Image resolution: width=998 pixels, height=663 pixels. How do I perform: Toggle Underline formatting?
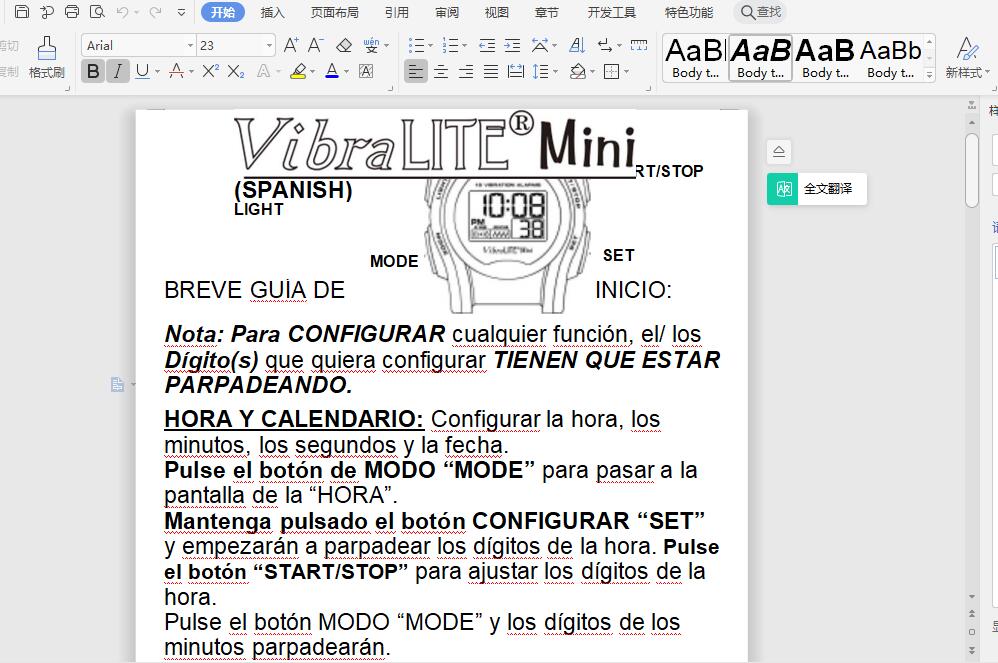coord(142,71)
